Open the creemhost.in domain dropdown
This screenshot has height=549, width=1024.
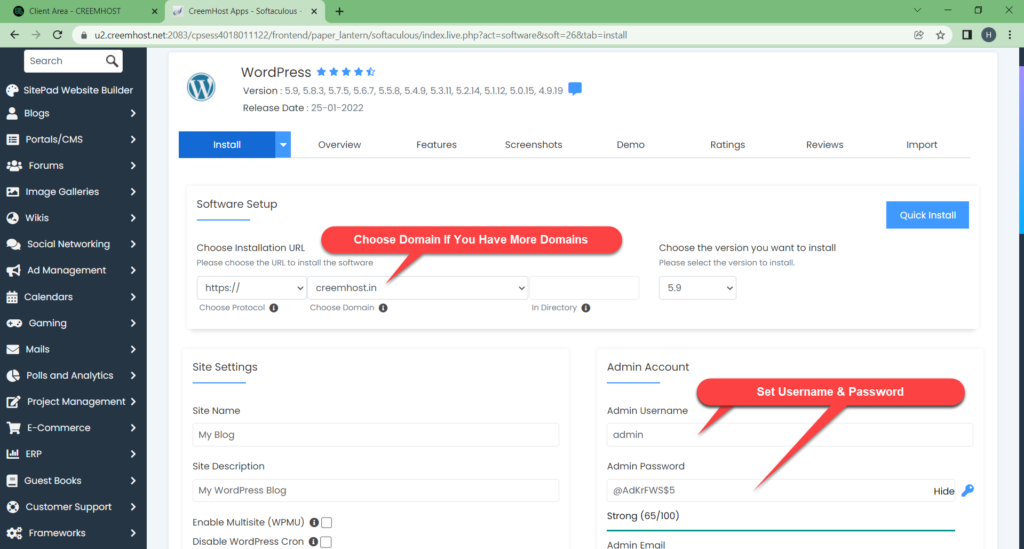pyautogui.click(x=417, y=288)
